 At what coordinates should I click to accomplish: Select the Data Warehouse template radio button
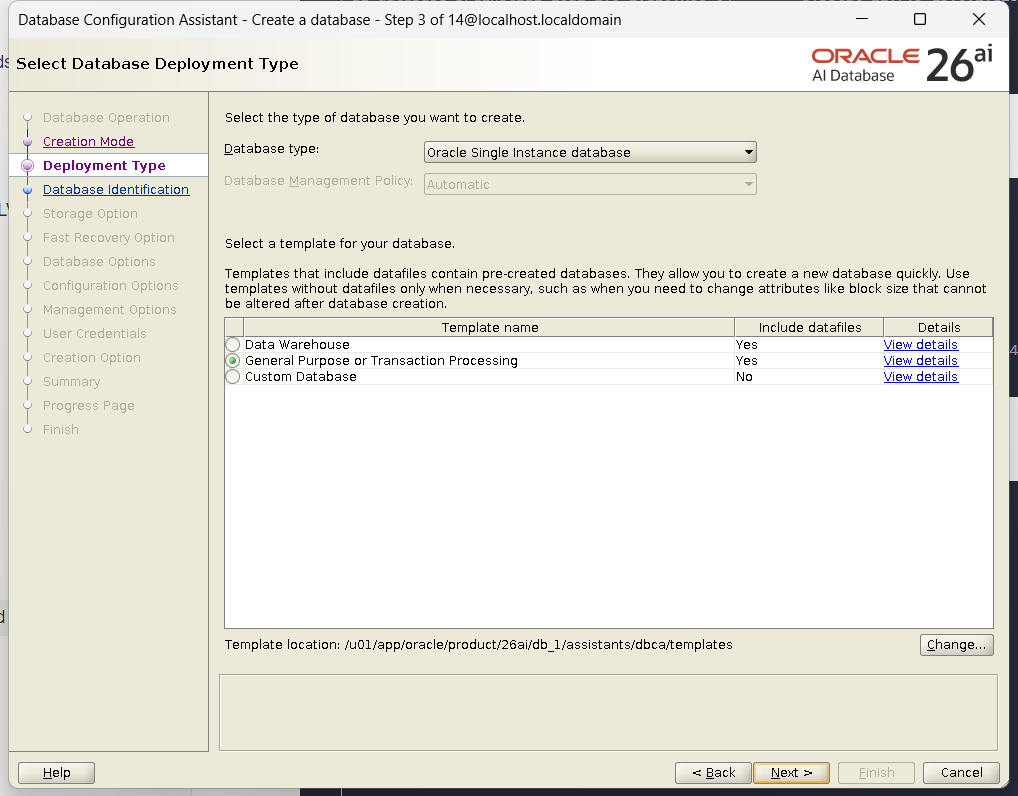(x=232, y=345)
